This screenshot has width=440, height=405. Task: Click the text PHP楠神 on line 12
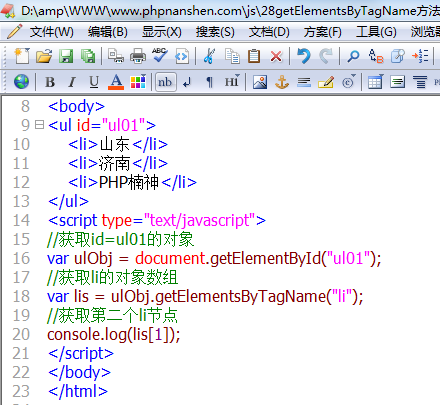pos(129,182)
